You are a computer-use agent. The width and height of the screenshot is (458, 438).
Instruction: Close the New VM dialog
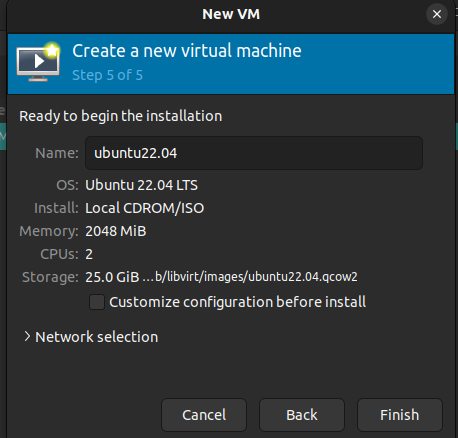437,14
